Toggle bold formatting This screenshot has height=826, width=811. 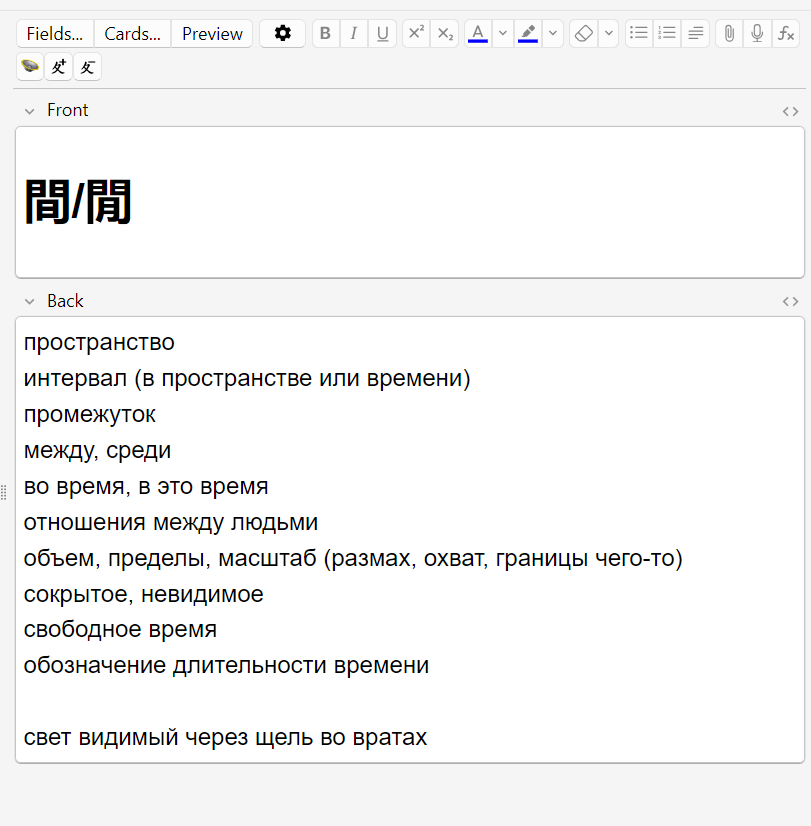tap(325, 34)
